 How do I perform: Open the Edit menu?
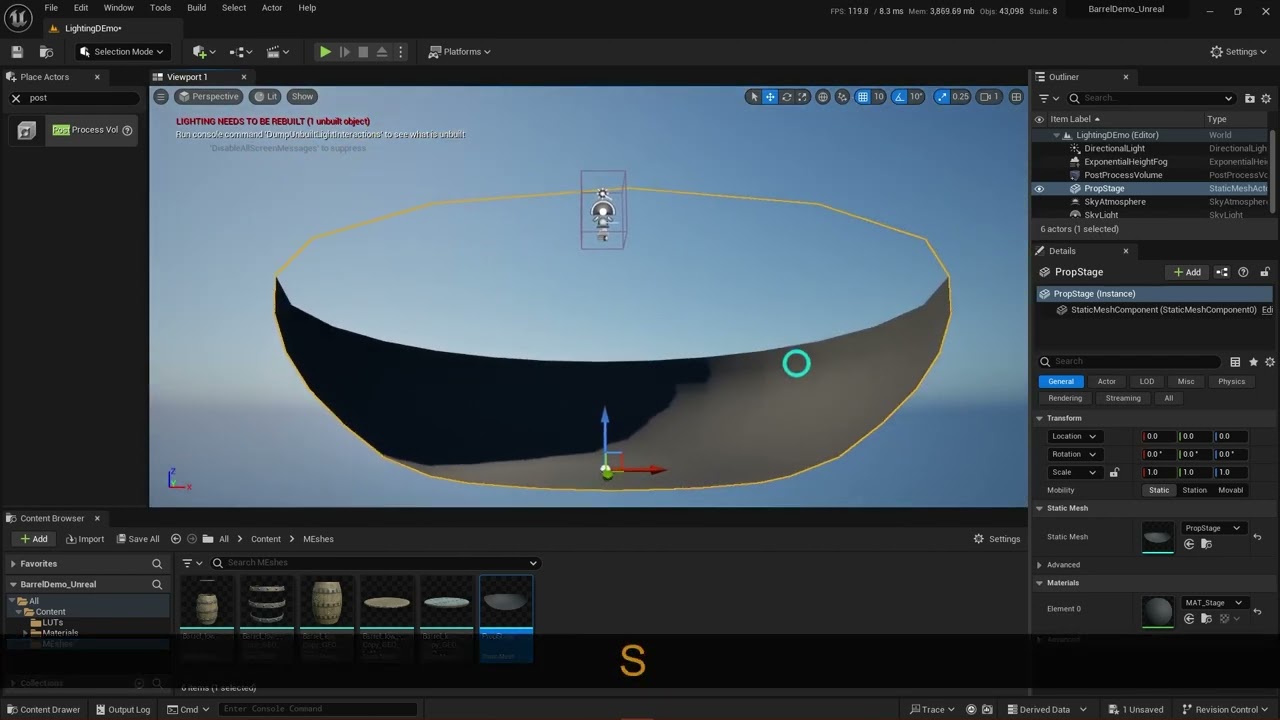(81, 8)
